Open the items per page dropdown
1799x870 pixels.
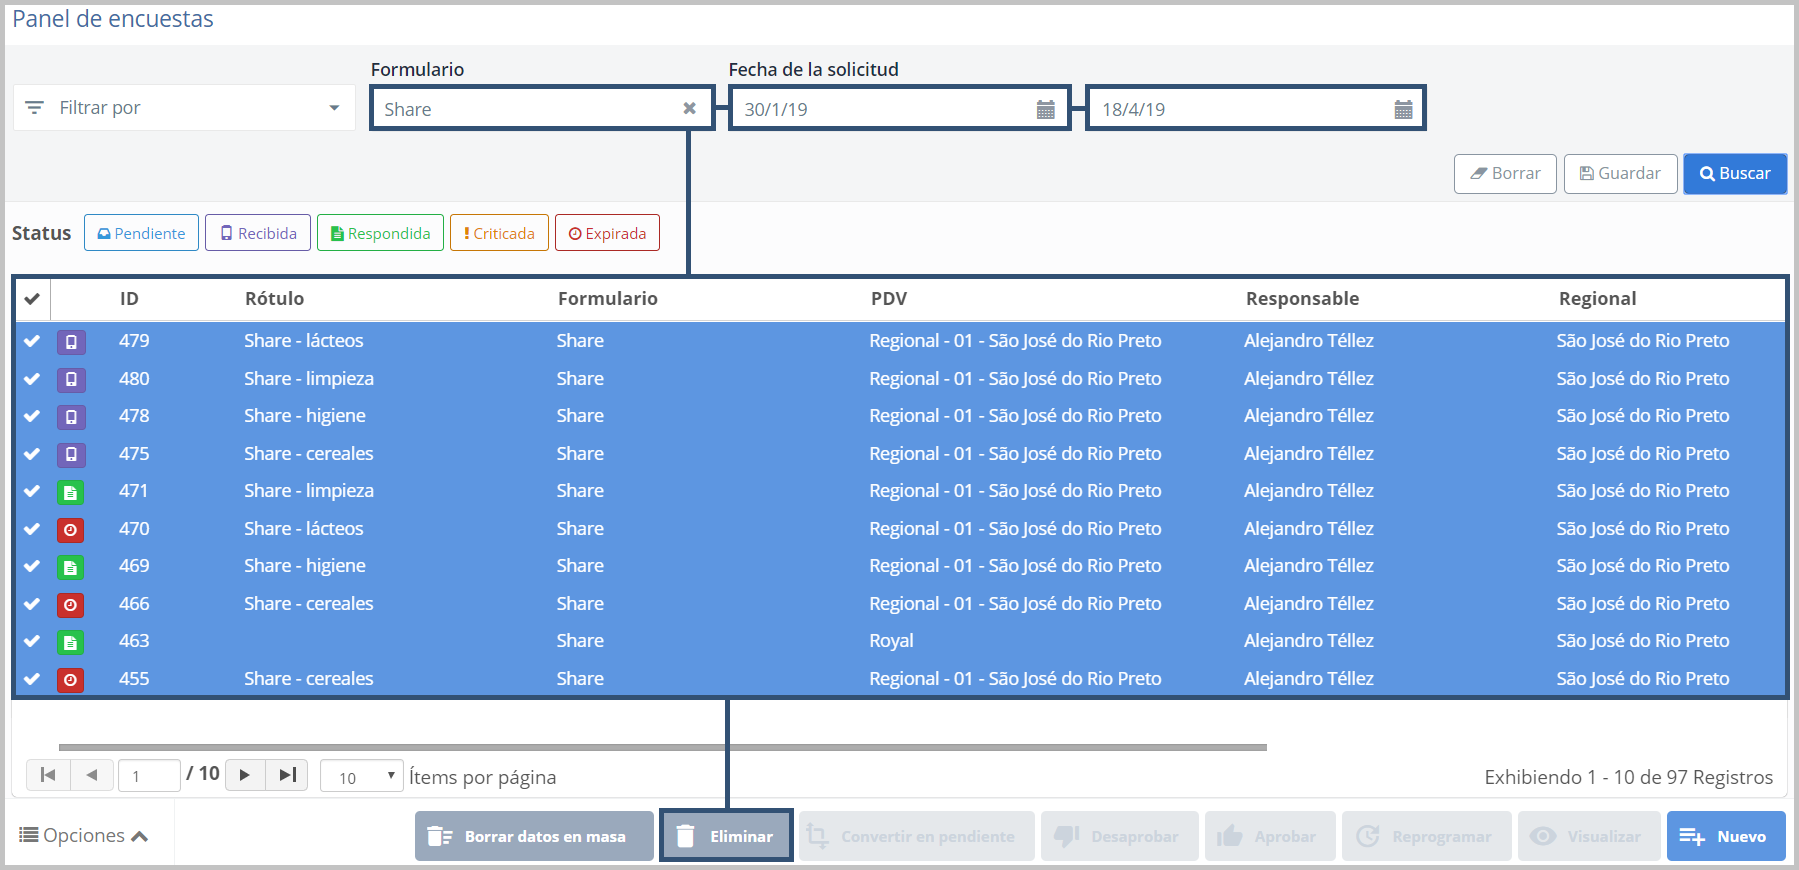(361, 776)
